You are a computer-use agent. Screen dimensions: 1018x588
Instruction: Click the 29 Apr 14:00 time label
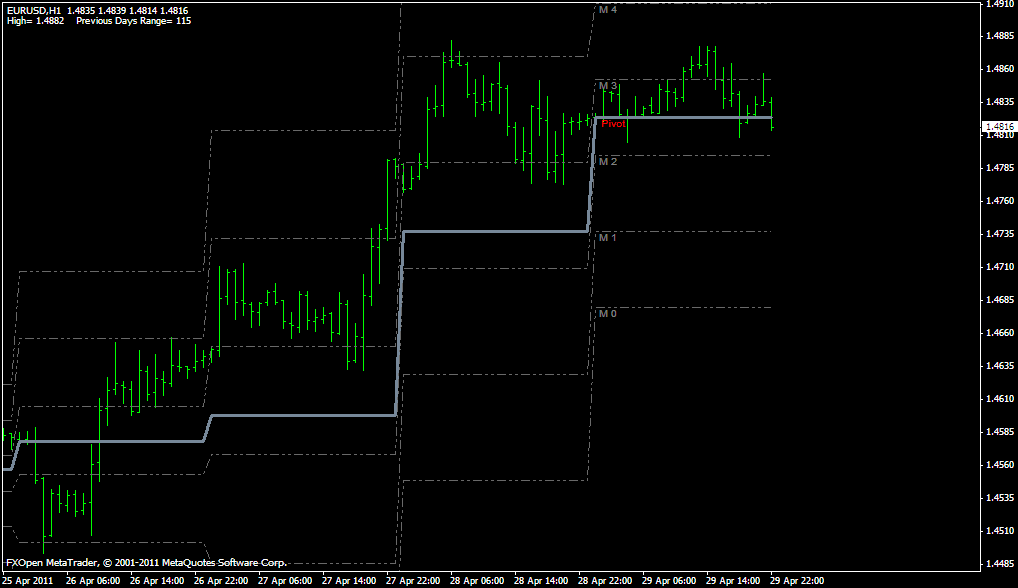pos(733,581)
